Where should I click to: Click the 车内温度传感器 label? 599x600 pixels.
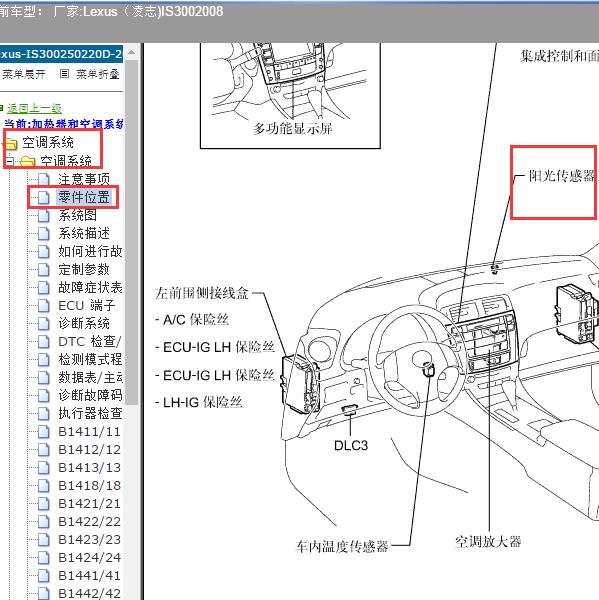click(x=342, y=546)
